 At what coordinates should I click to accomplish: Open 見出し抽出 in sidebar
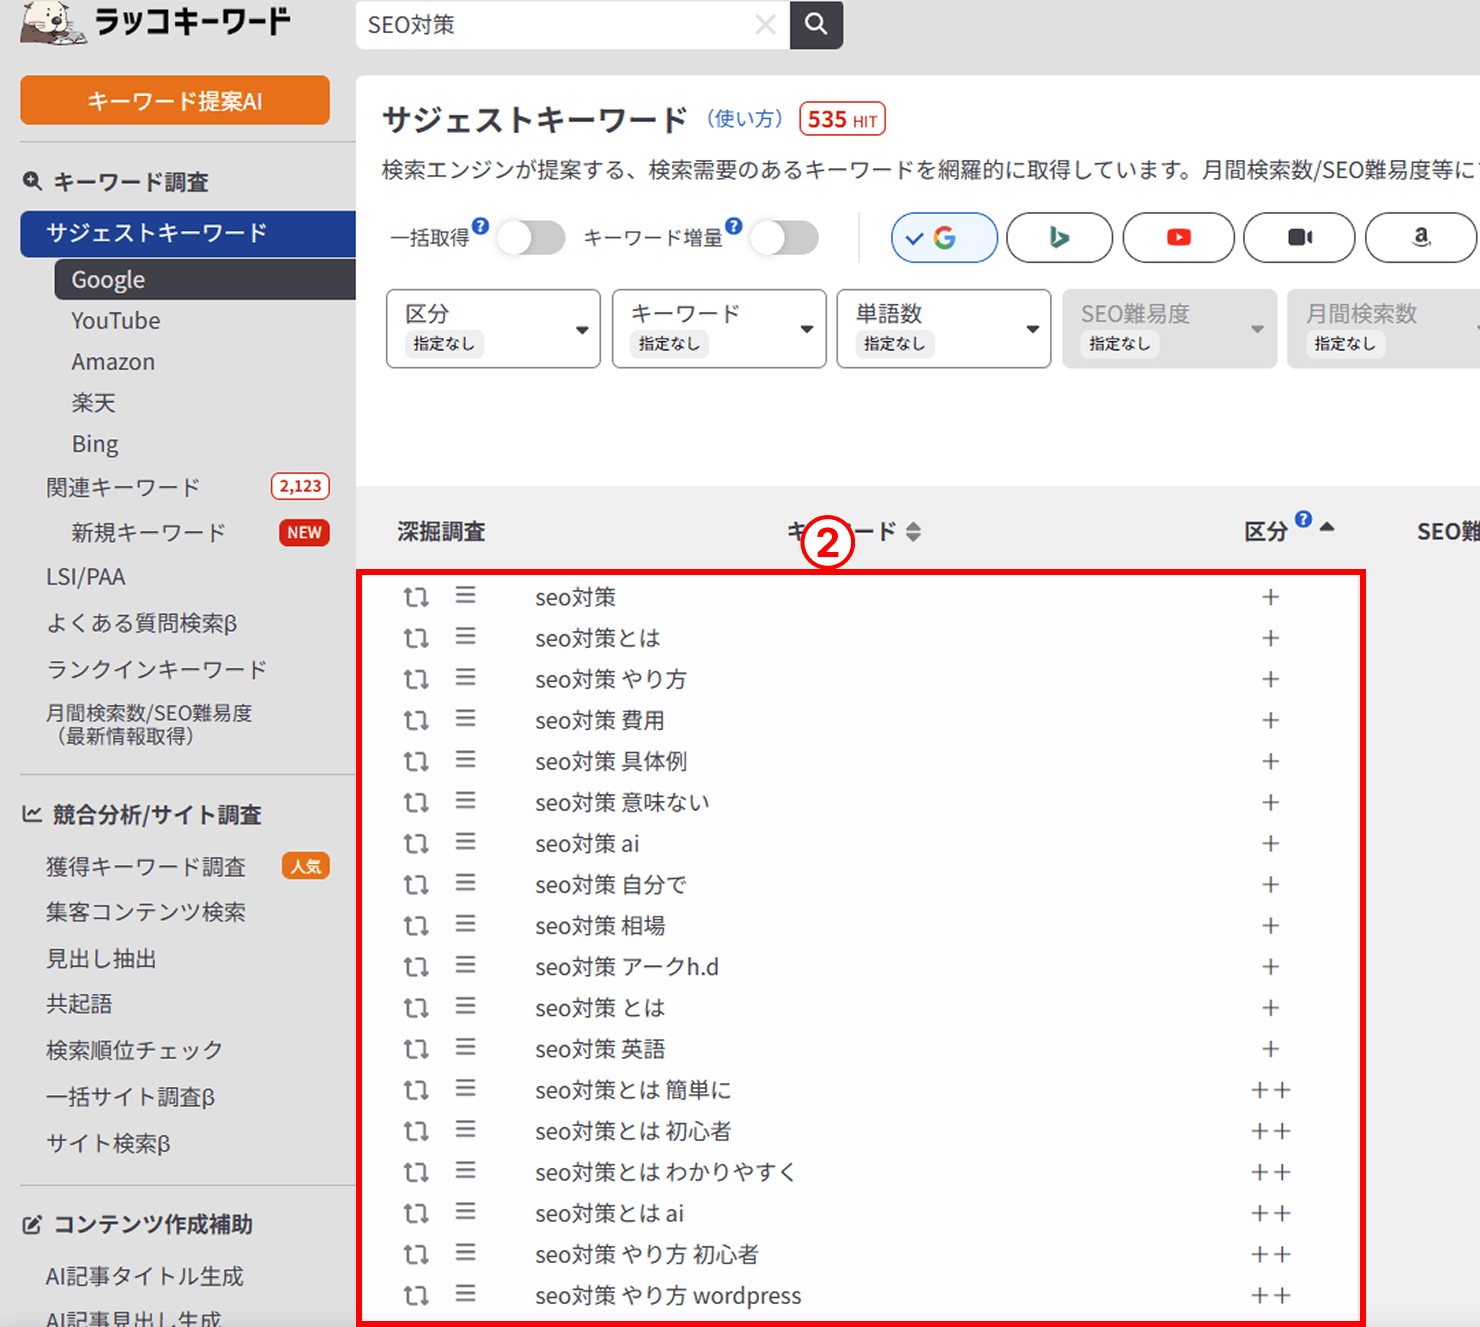pos(101,959)
